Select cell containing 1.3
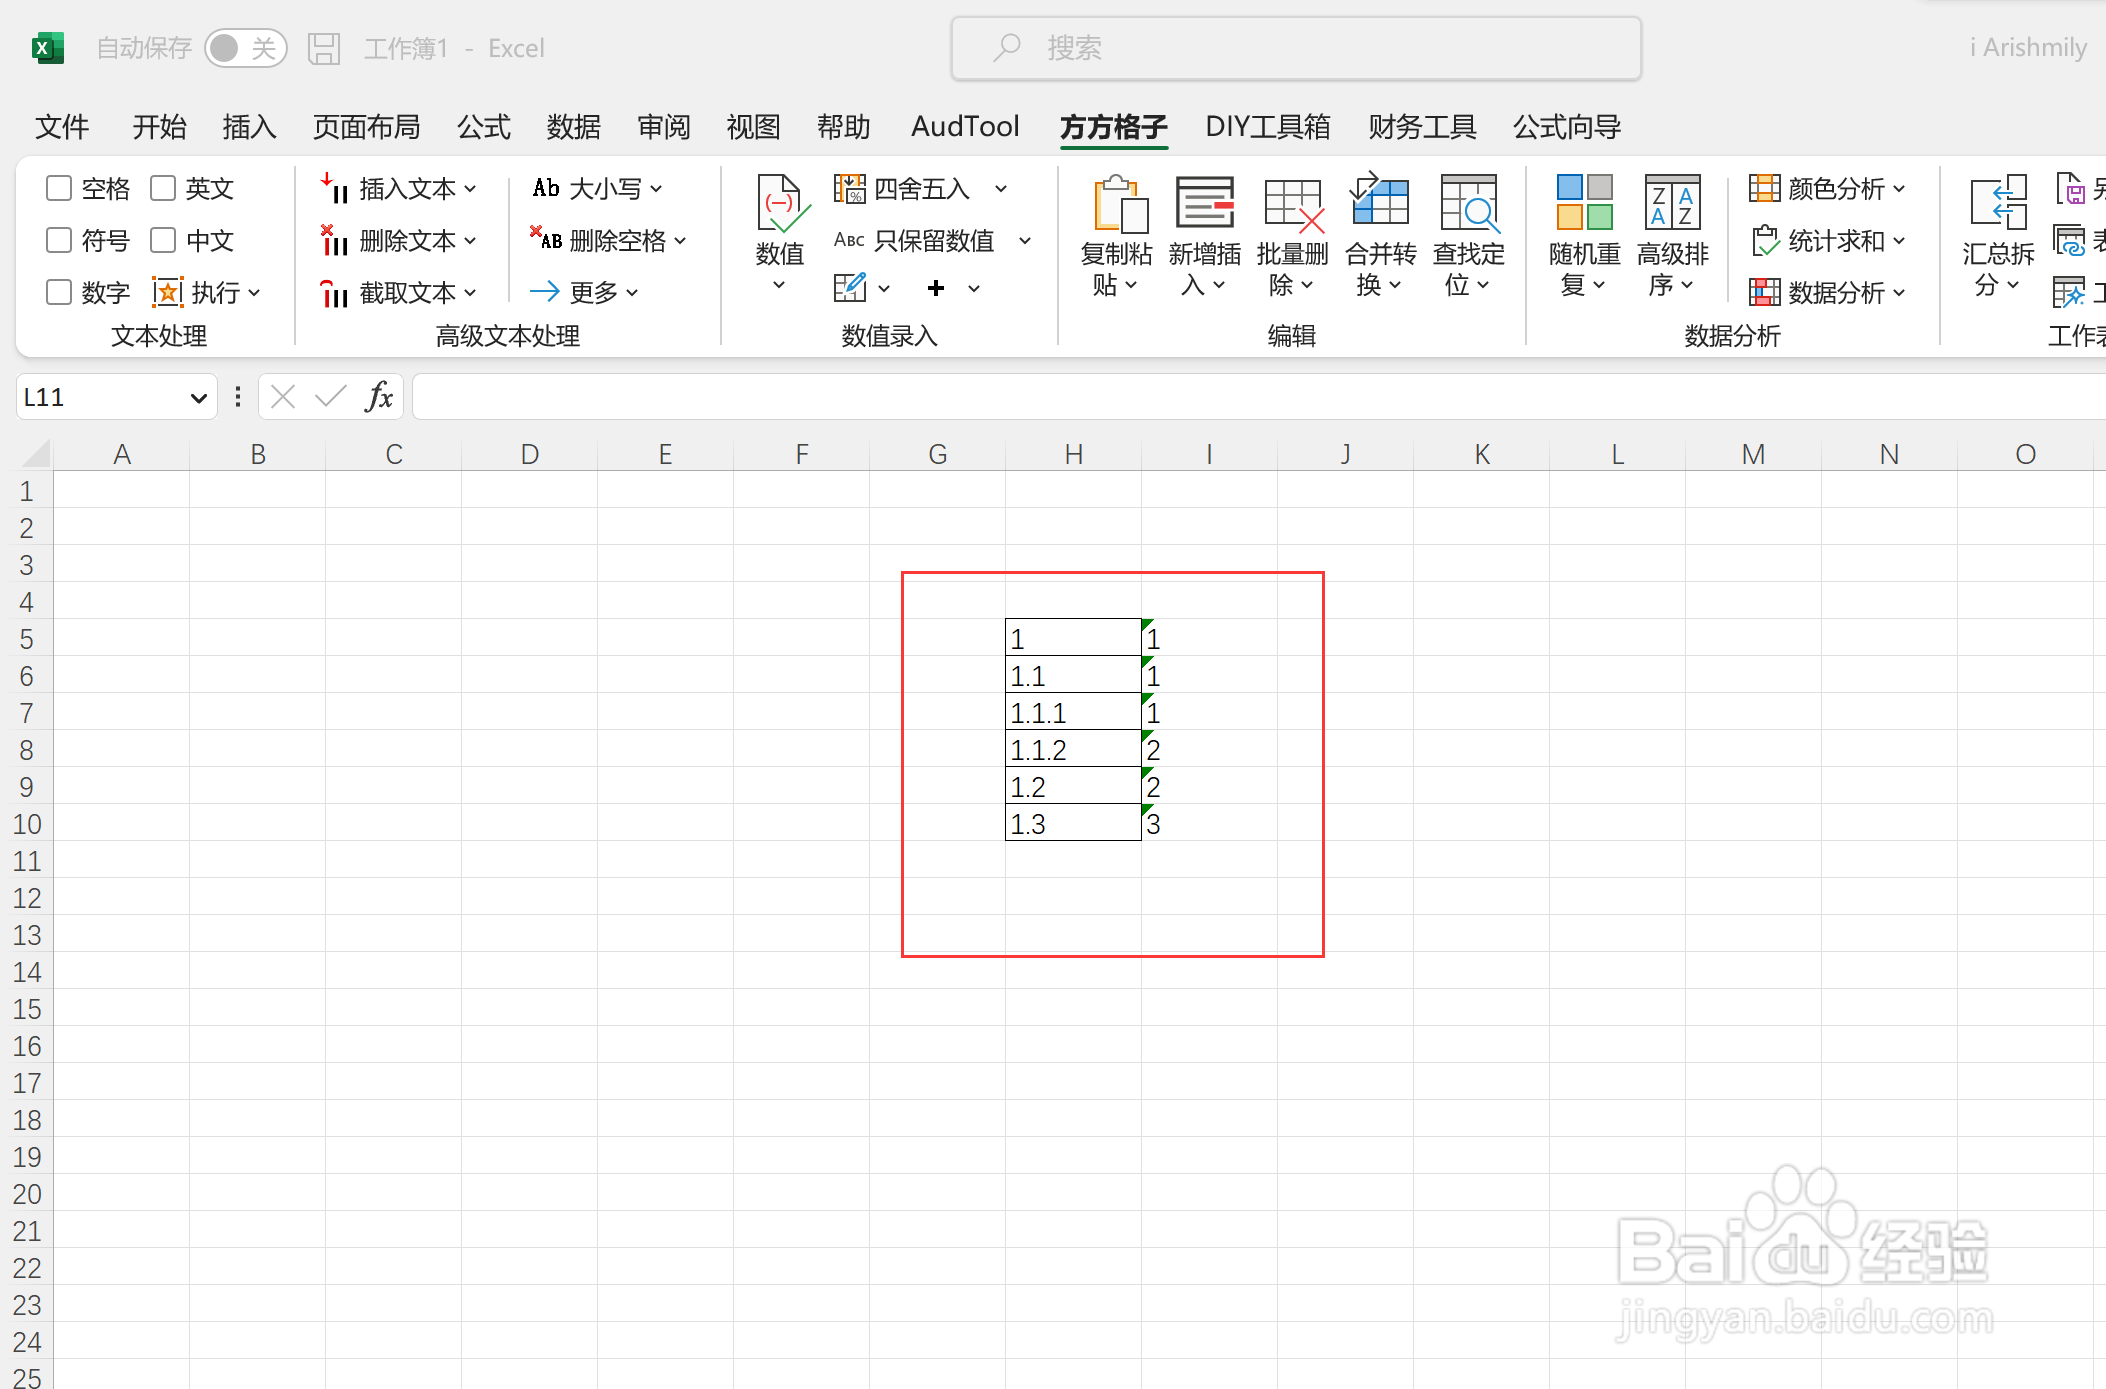The width and height of the screenshot is (2106, 1389). (x=1073, y=824)
